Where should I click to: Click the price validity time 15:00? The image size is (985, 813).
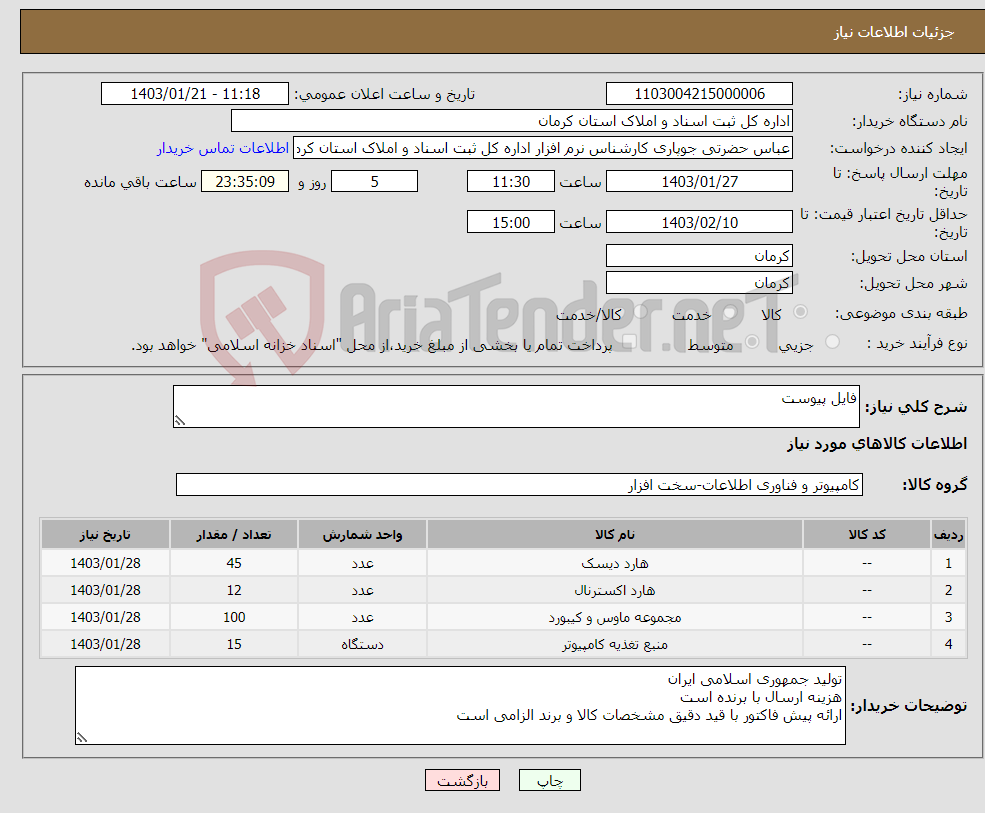[511, 222]
